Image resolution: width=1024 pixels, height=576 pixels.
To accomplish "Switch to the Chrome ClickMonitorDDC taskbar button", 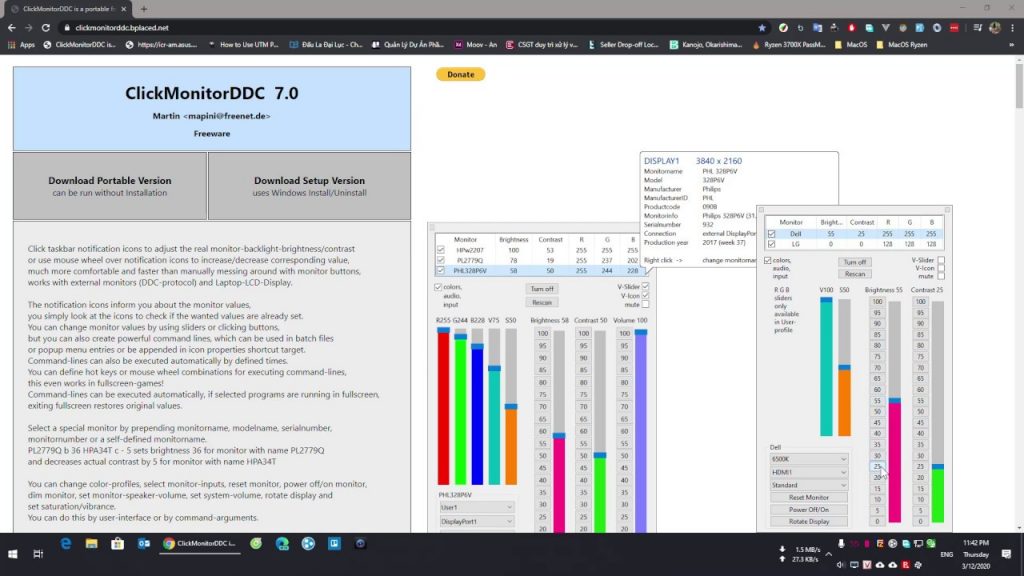I will [200, 543].
